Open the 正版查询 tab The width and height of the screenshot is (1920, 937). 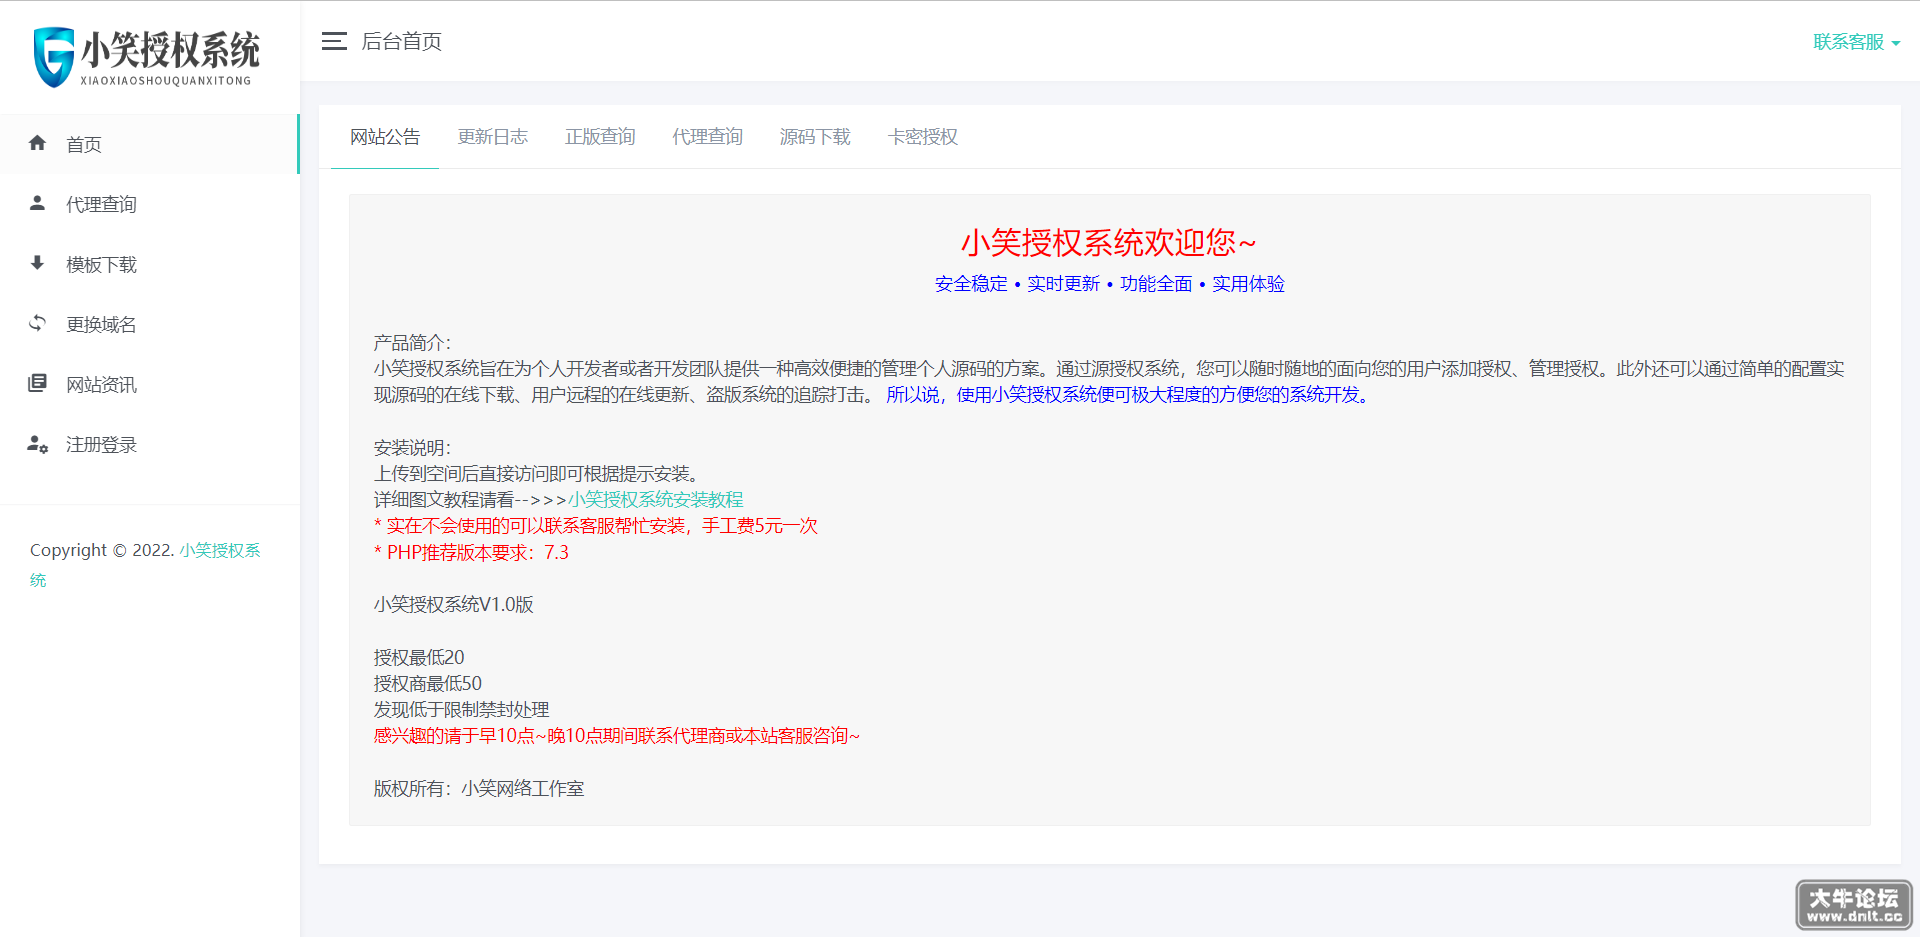600,137
